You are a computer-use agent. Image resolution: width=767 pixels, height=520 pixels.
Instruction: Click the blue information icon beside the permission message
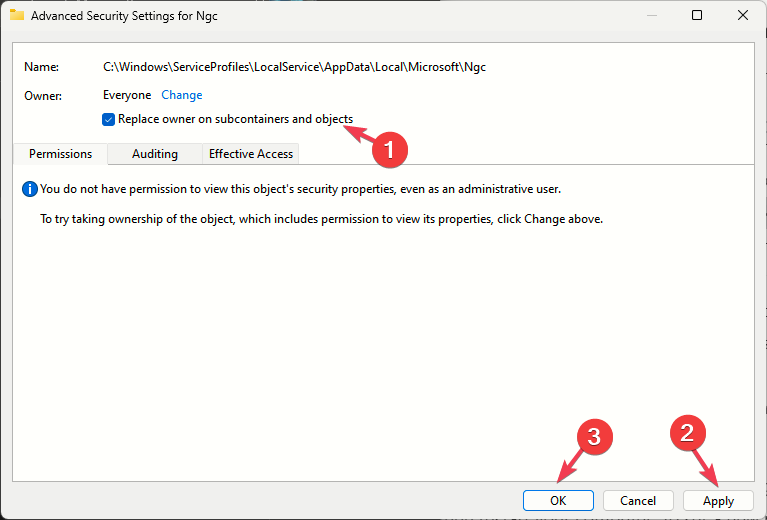[30, 189]
